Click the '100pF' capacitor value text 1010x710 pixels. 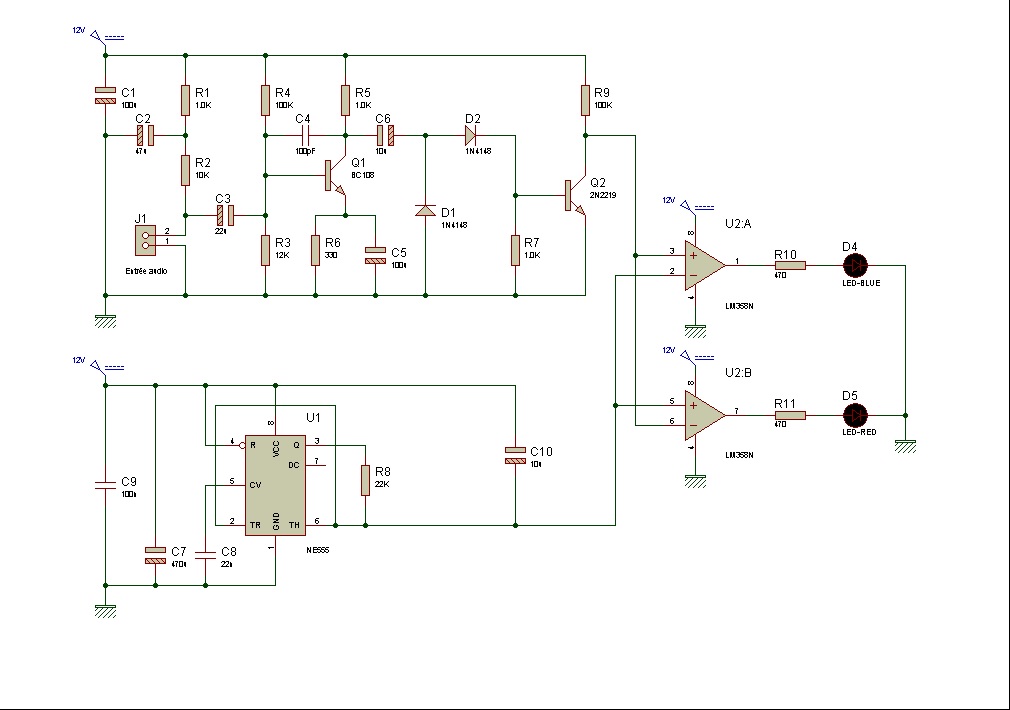click(x=305, y=151)
